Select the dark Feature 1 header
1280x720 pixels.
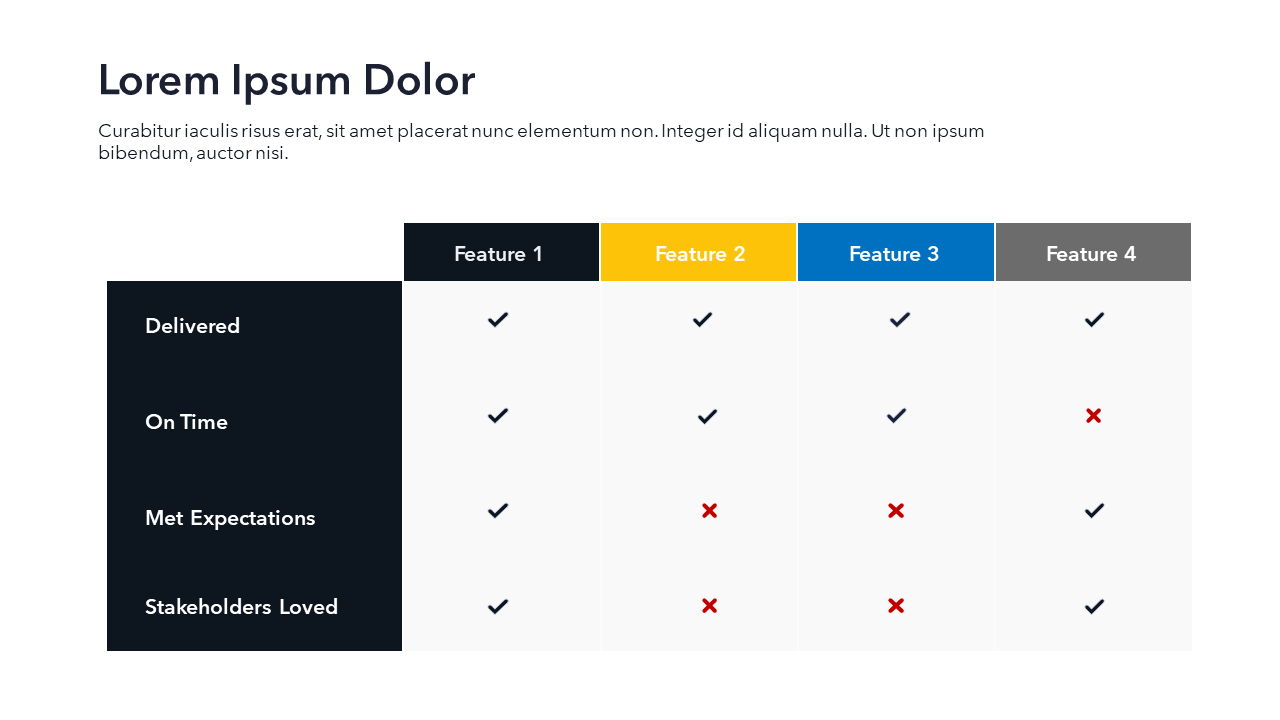point(500,253)
